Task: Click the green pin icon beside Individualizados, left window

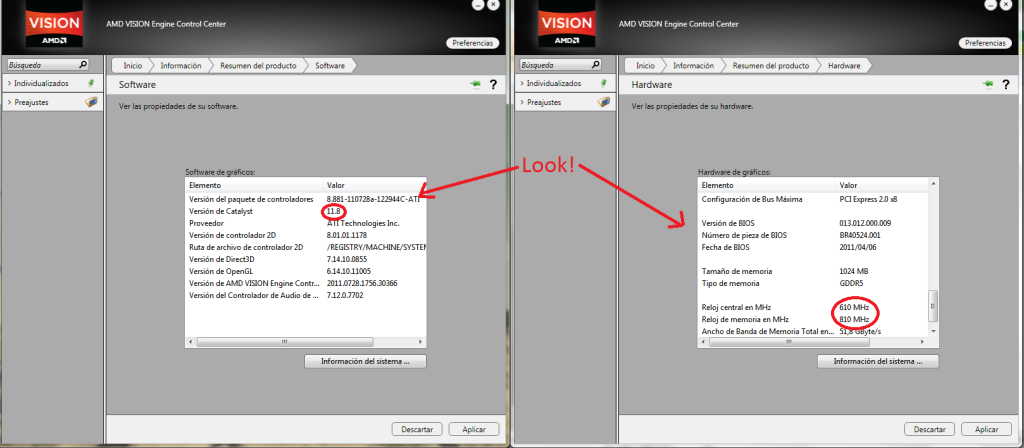Action: pyautogui.click(x=91, y=83)
